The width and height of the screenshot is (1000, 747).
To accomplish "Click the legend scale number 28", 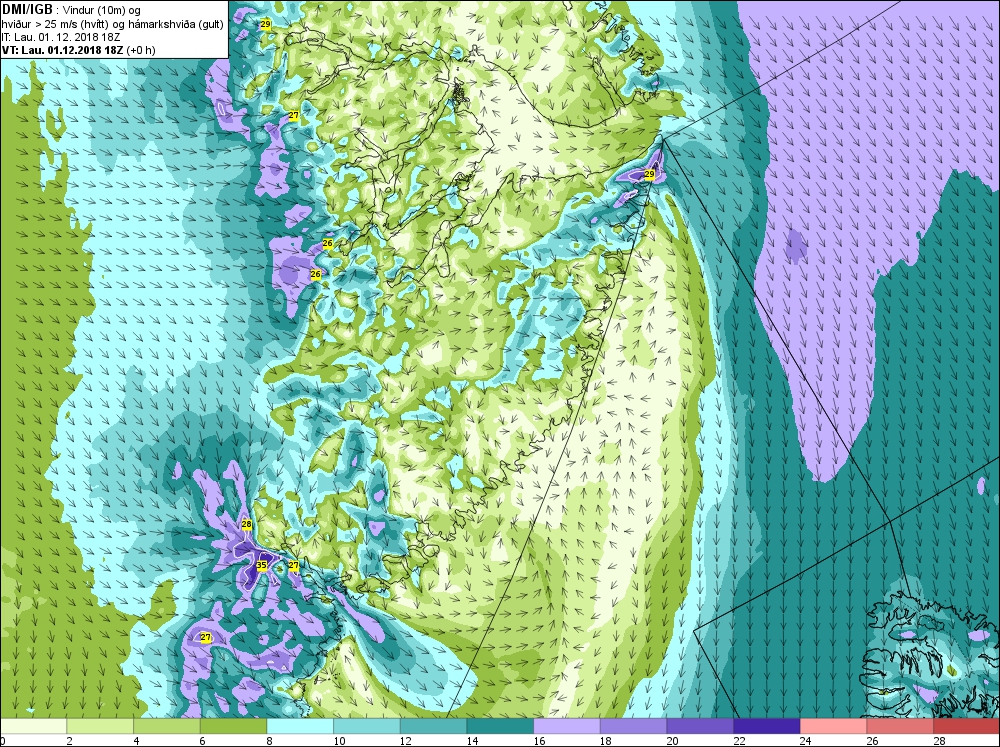I will pyautogui.click(x=939, y=741).
